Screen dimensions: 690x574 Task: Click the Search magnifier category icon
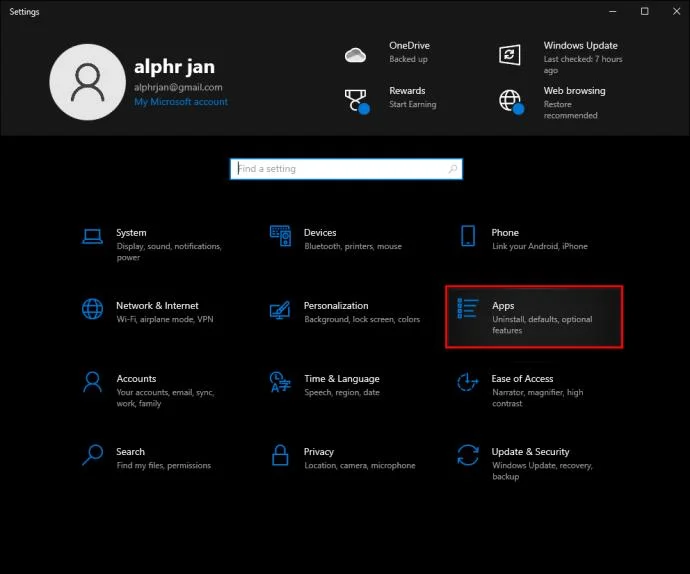92,455
